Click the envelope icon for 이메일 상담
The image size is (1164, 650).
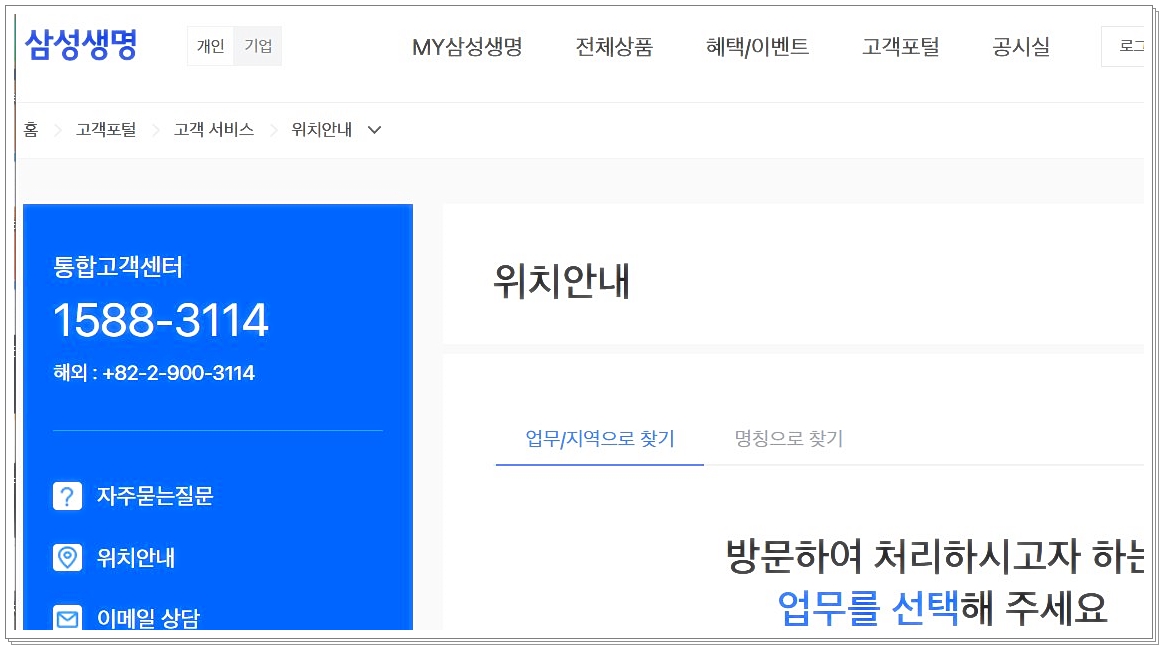click(68, 617)
